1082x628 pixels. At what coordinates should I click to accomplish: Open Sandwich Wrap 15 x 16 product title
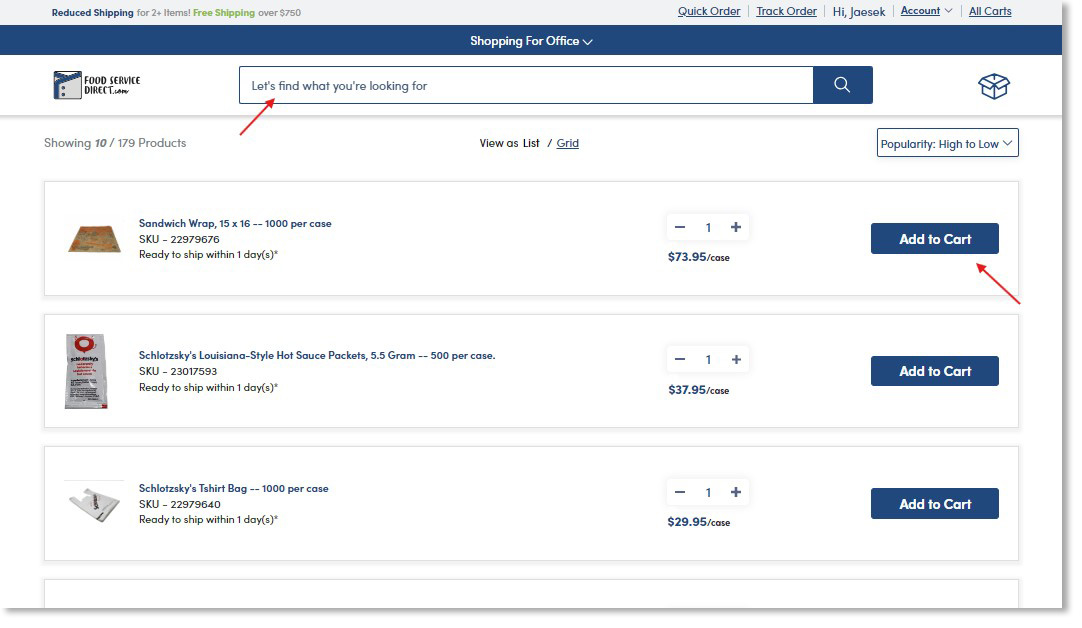[235, 224]
